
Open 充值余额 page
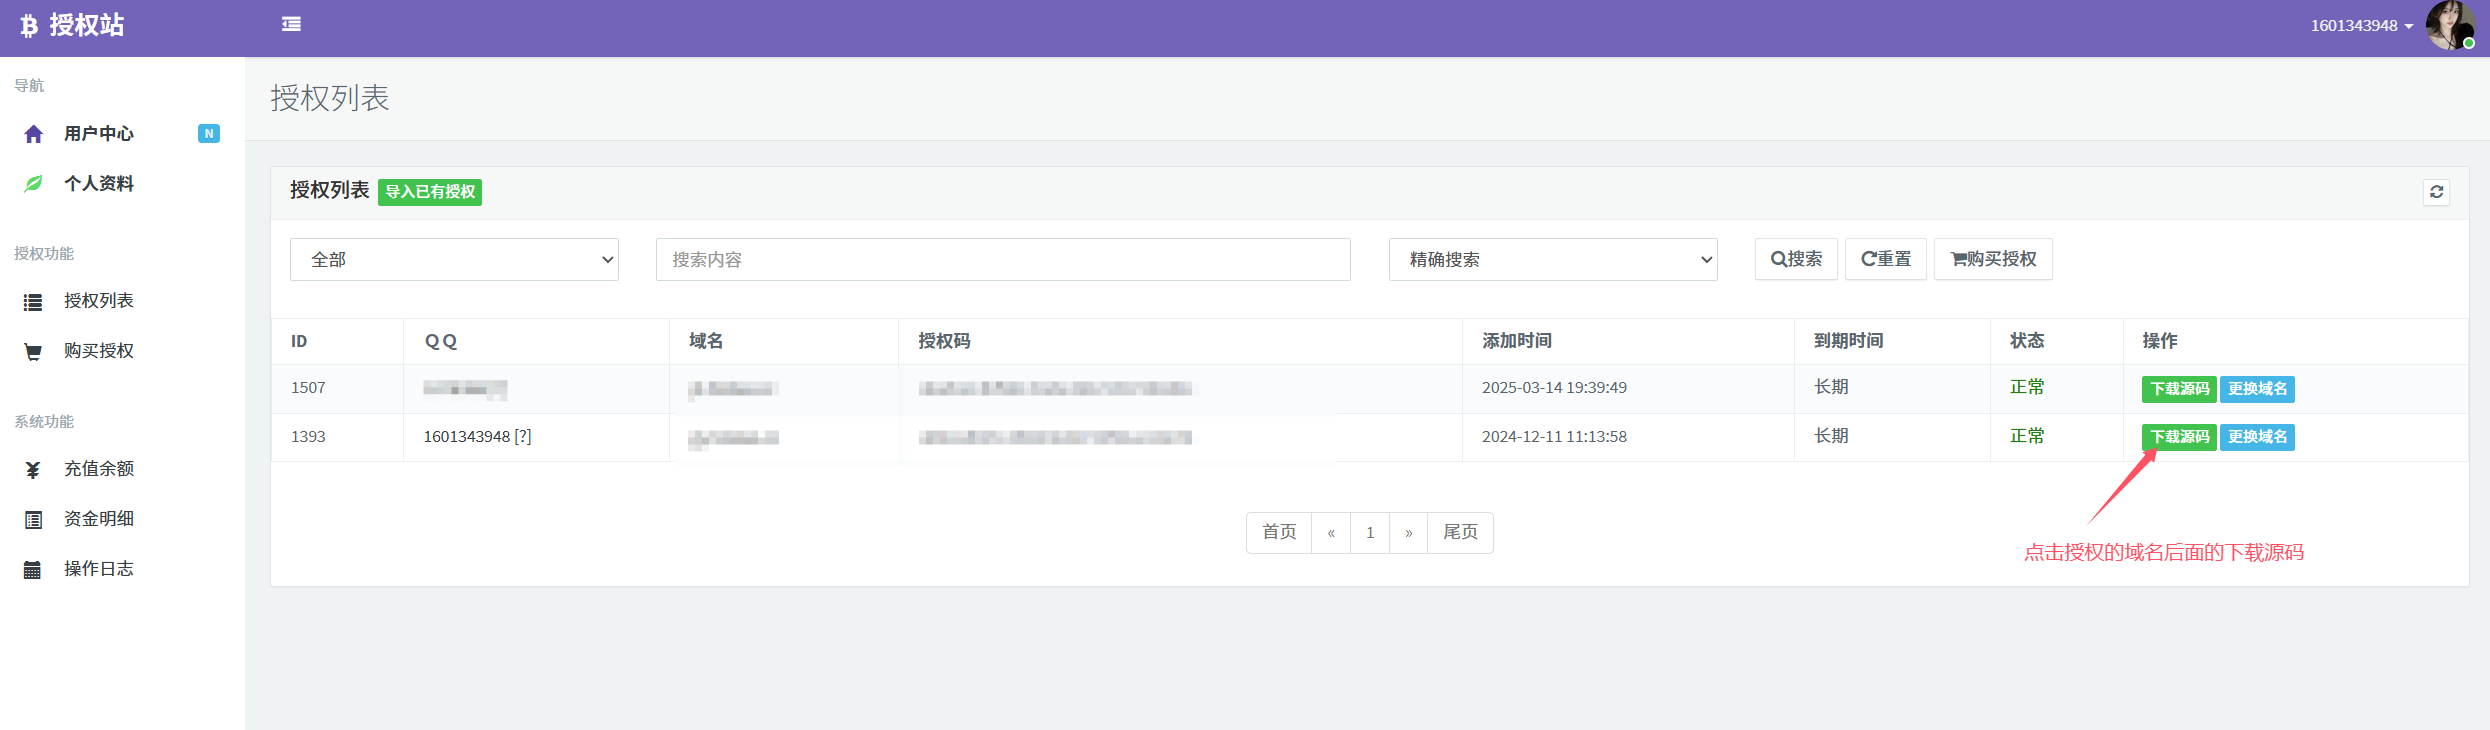coord(99,469)
